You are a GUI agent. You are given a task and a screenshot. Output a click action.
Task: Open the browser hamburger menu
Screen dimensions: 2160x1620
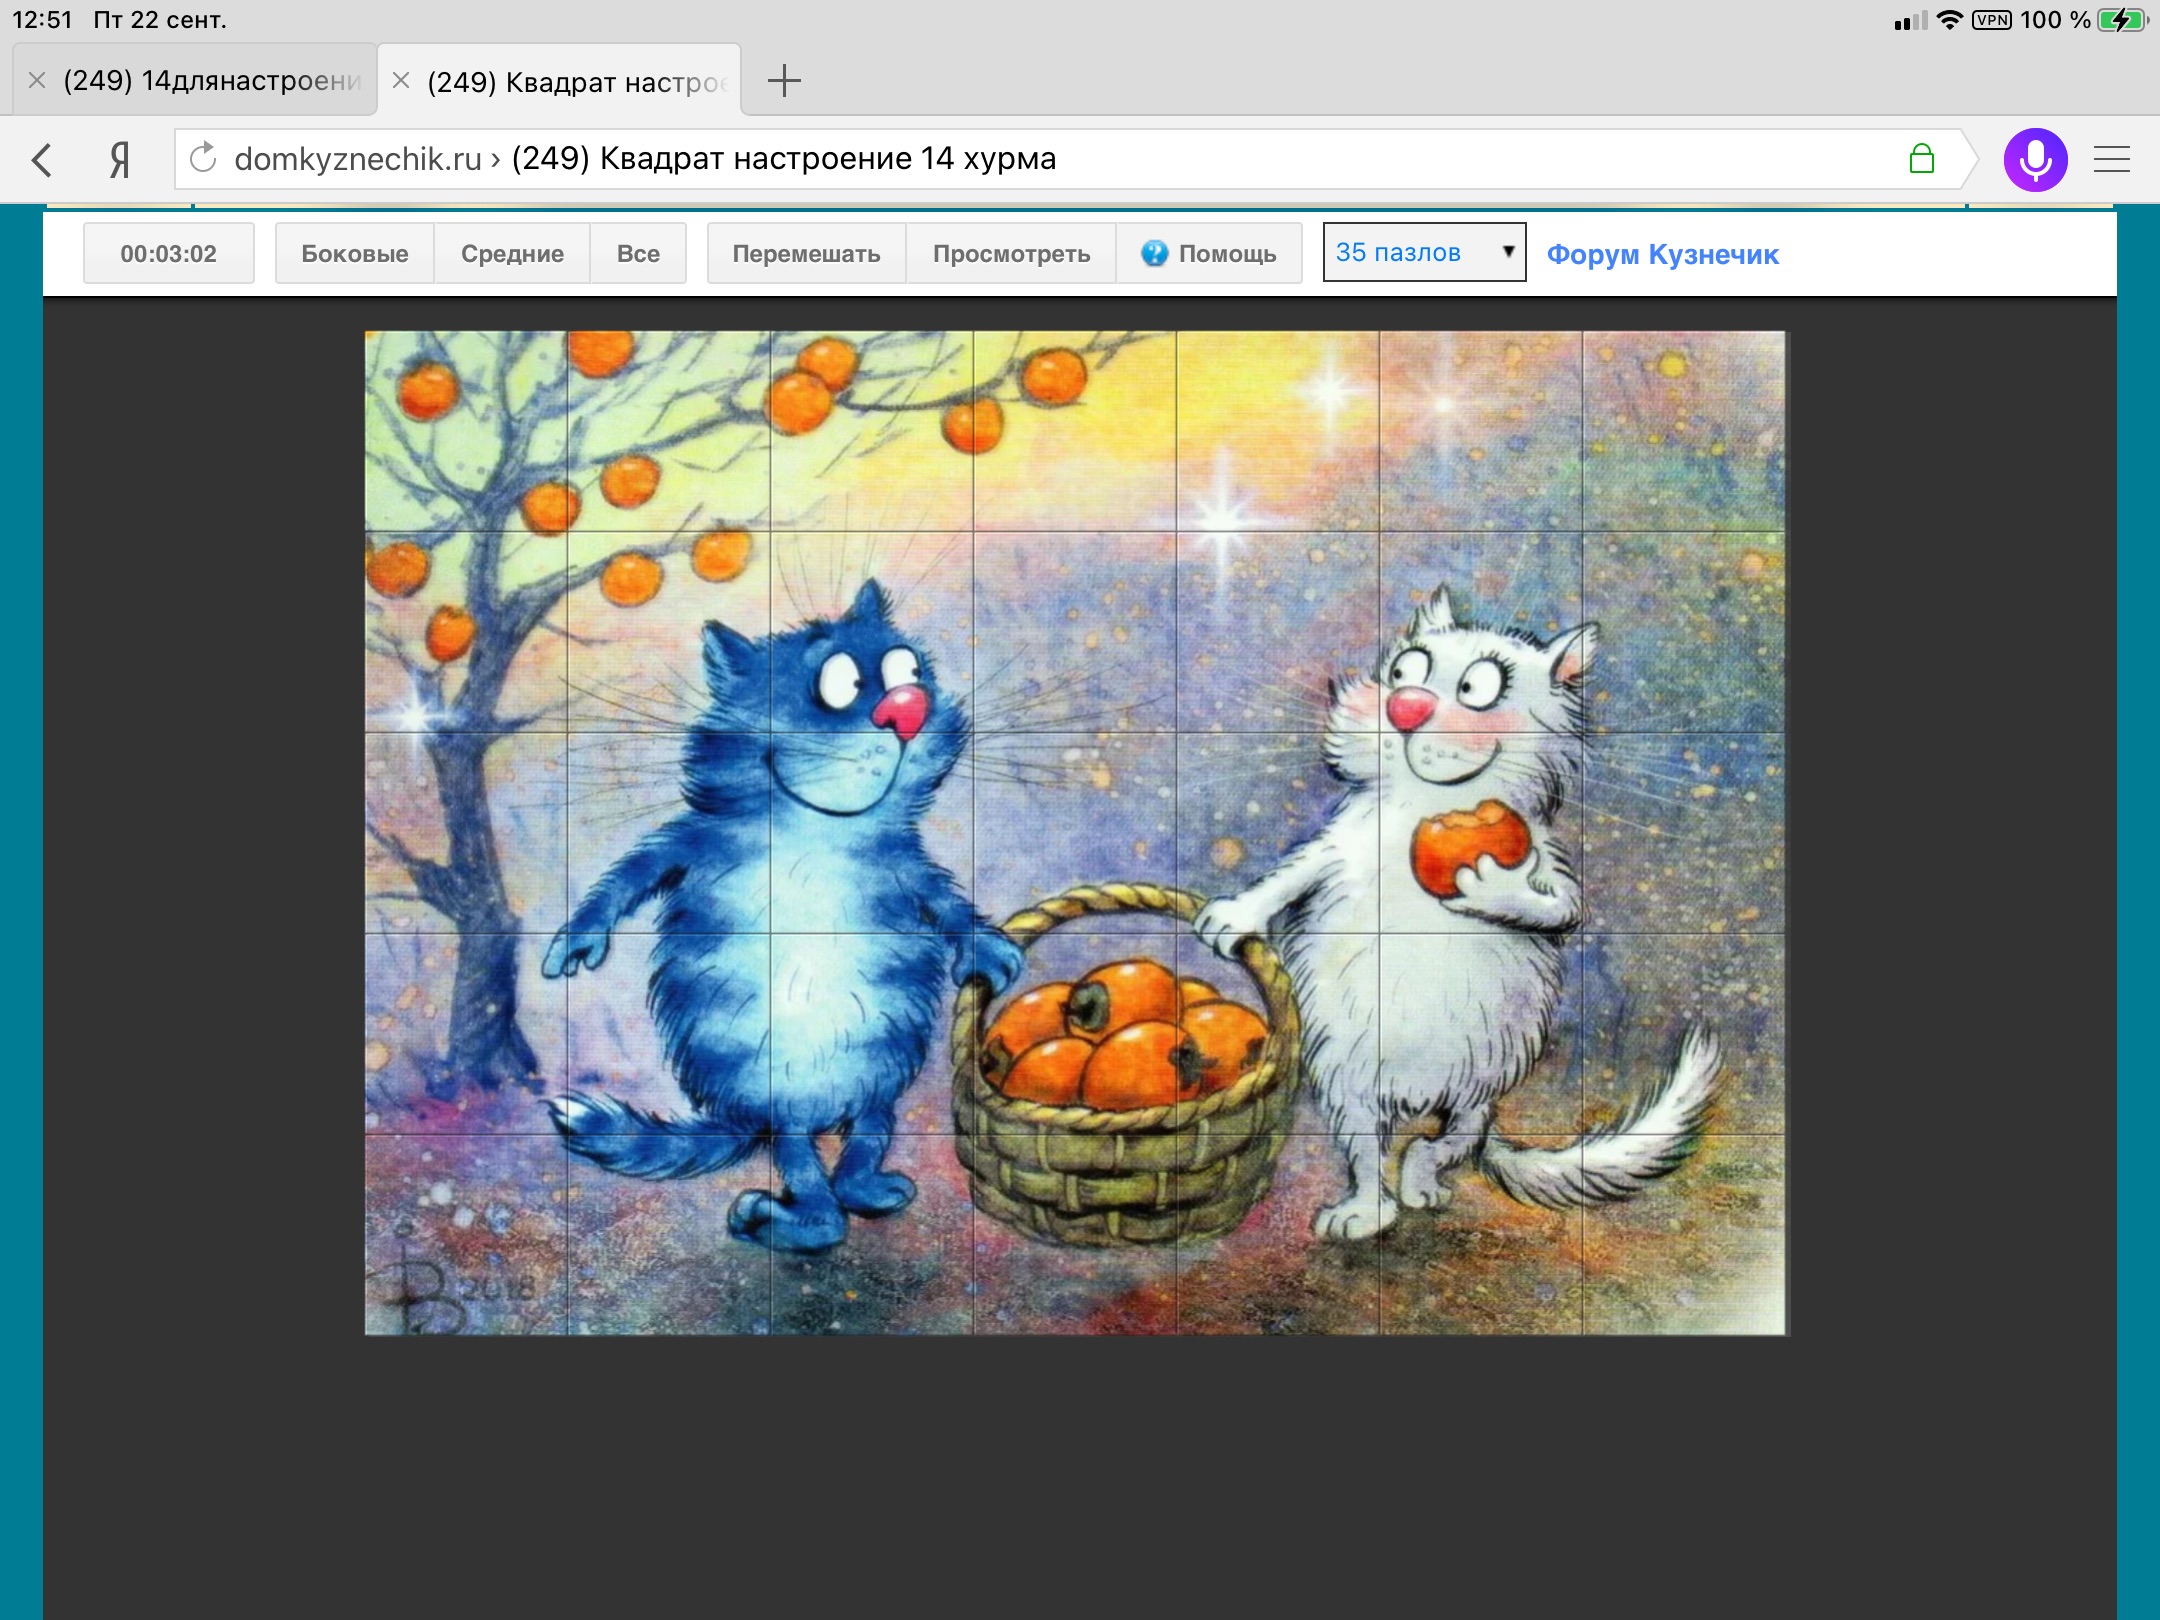2112,160
